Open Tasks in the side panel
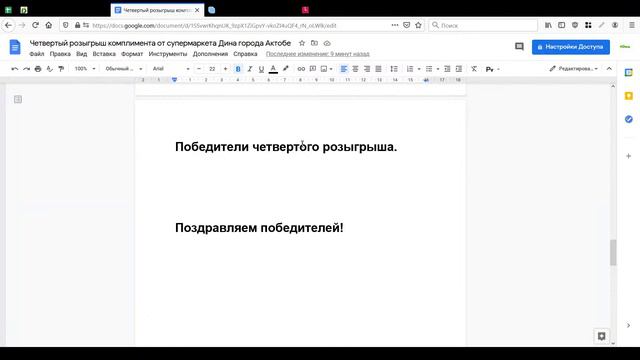The width and height of the screenshot is (640, 360). pyautogui.click(x=629, y=119)
